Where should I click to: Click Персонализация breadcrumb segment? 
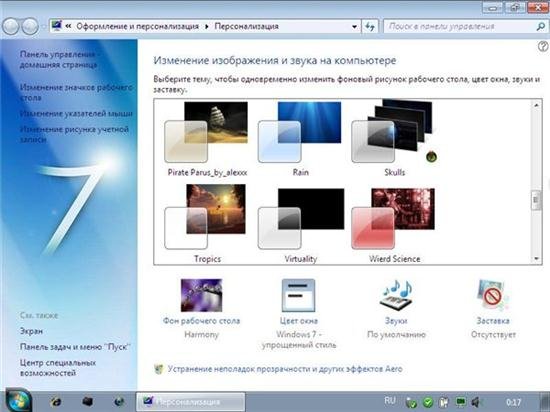(x=246, y=26)
